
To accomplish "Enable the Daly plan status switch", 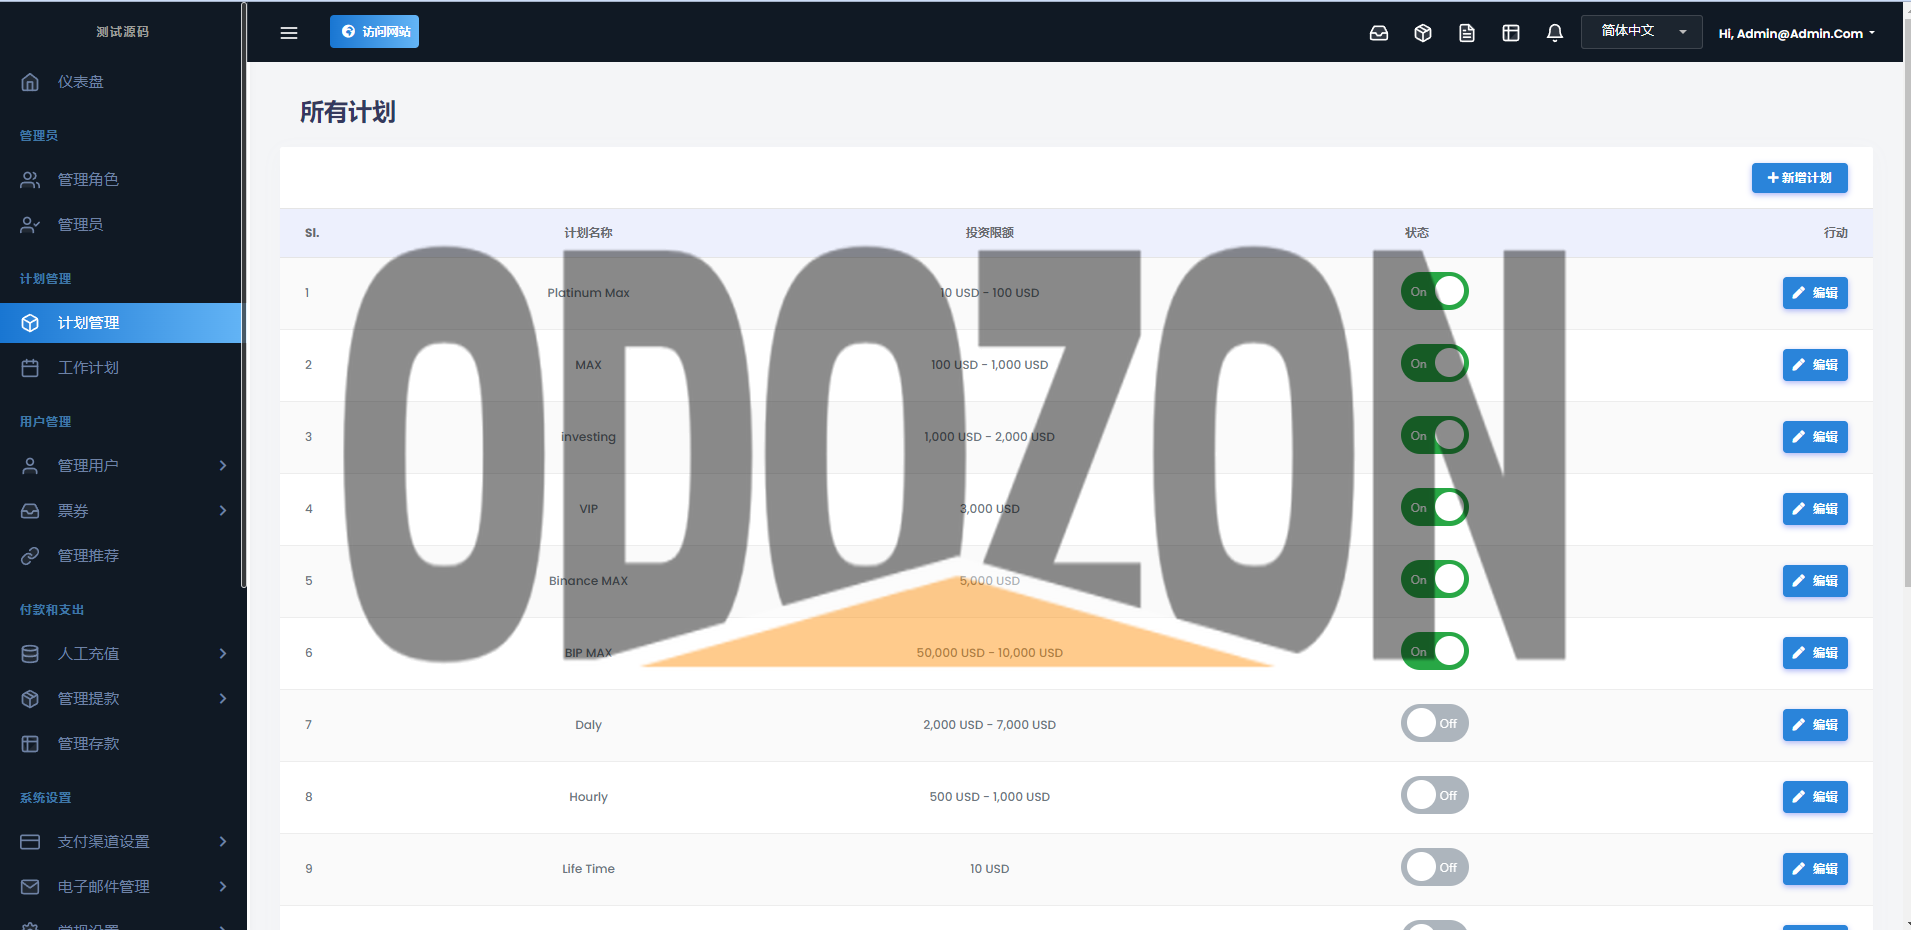I will point(1434,723).
